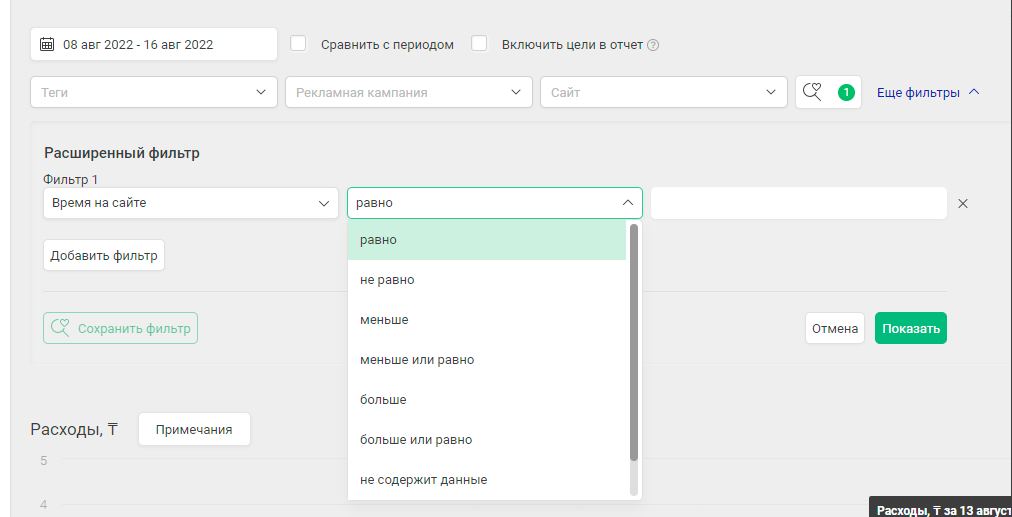This screenshot has height=517, width=1012.
Task: Collapse the Еще фильтры link
Action: point(928,93)
